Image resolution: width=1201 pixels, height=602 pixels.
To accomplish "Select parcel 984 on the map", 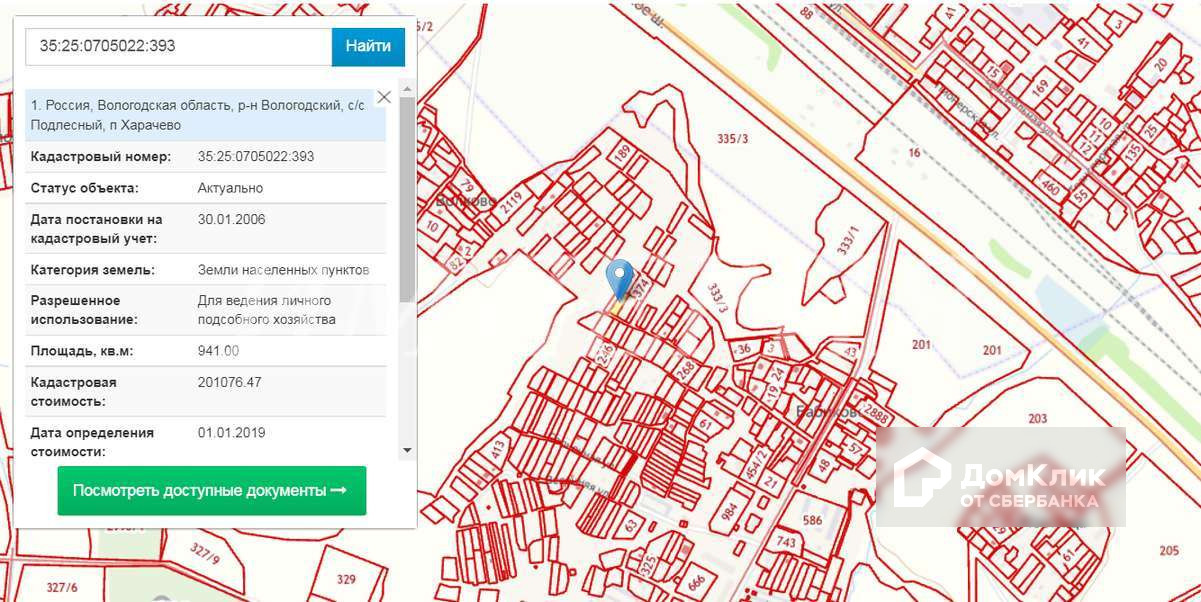I will pyautogui.click(x=726, y=509).
